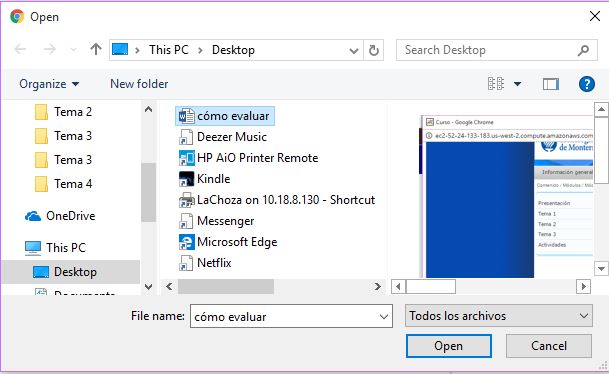The image size is (609, 374).
Task: Refresh the Desktop folder listing
Action: [x=374, y=50]
